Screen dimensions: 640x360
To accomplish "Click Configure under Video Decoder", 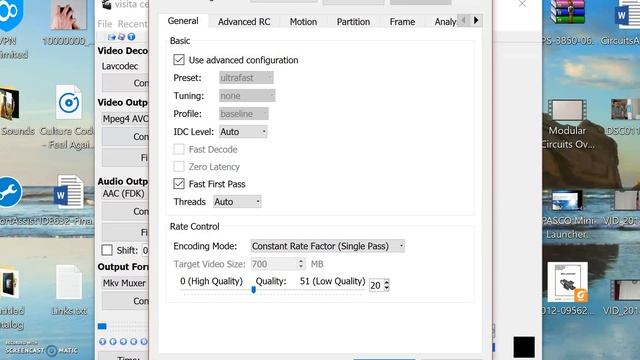I will point(125,83).
